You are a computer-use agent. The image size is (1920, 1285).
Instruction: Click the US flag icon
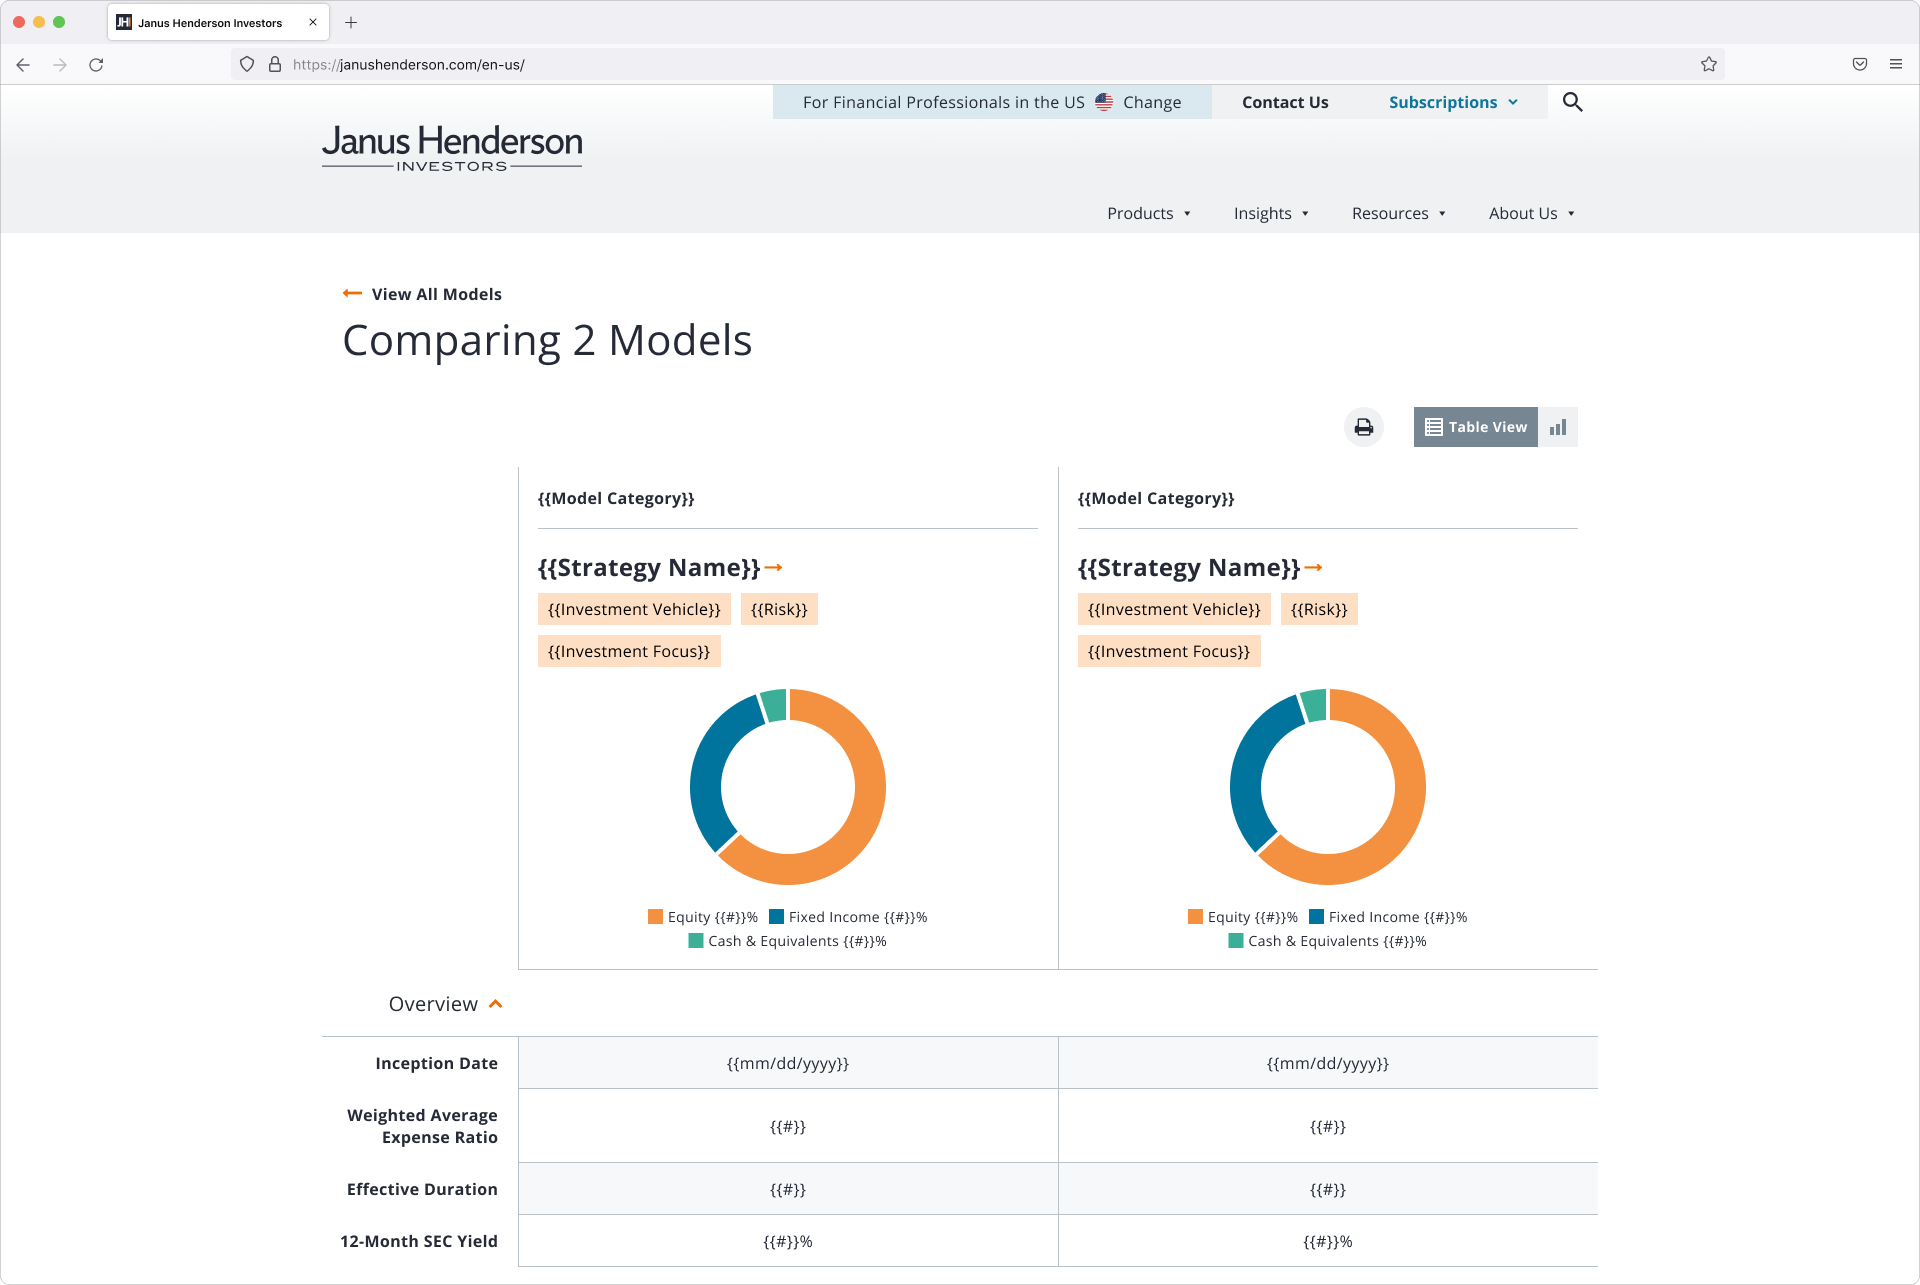[x=1104, y=102]
